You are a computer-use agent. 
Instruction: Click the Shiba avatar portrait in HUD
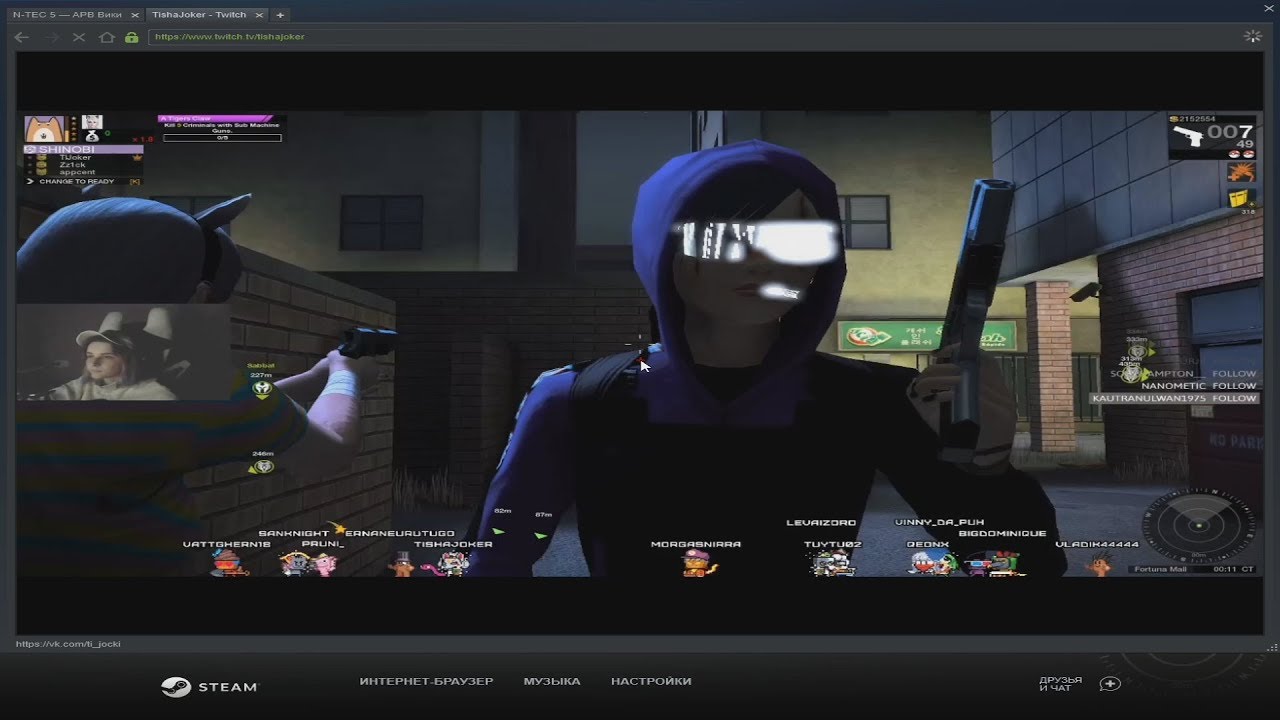point(44,128)
